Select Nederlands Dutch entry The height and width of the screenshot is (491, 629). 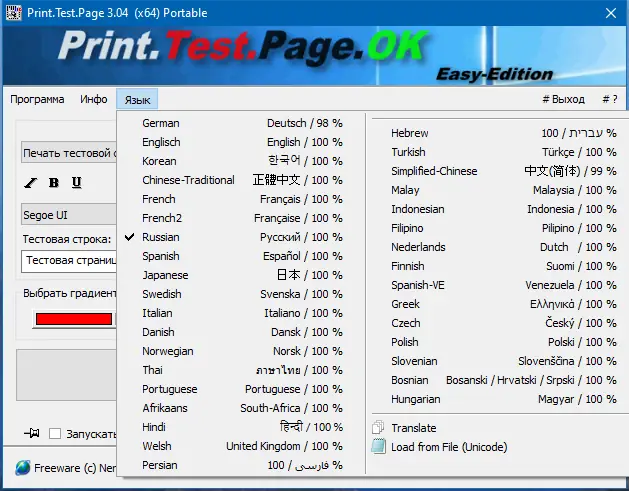498,247
